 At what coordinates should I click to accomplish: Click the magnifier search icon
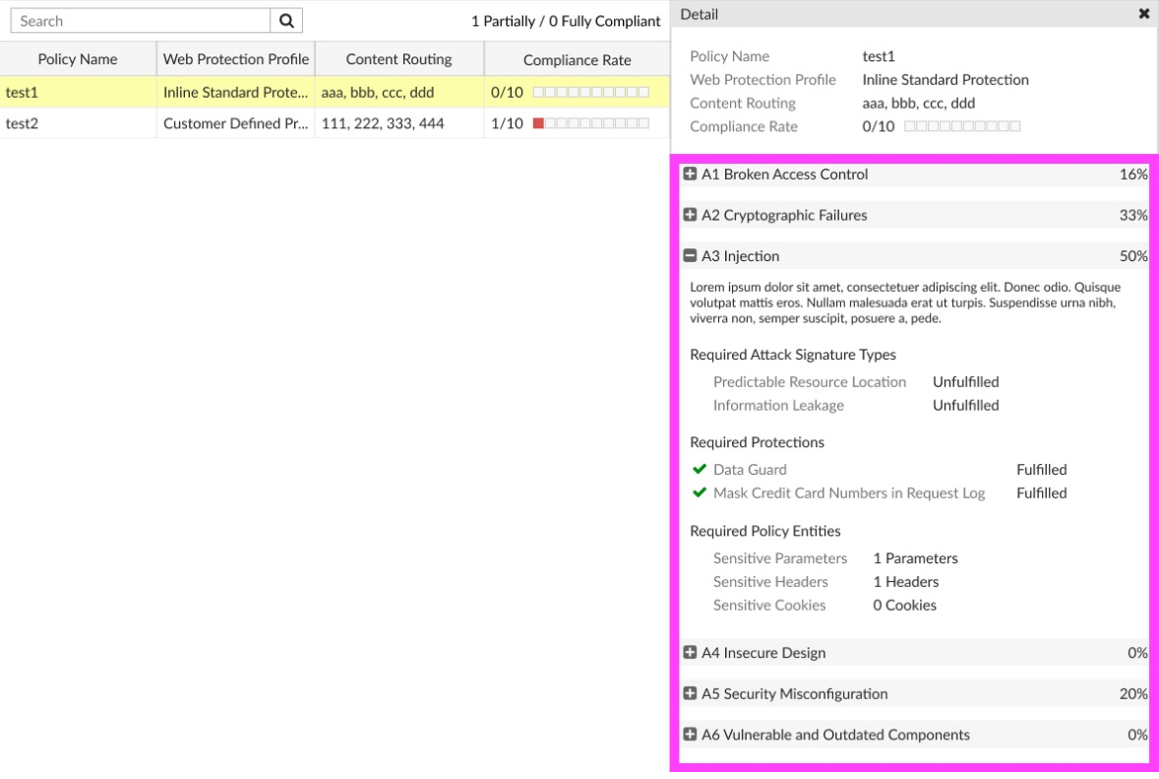point(287,21)
